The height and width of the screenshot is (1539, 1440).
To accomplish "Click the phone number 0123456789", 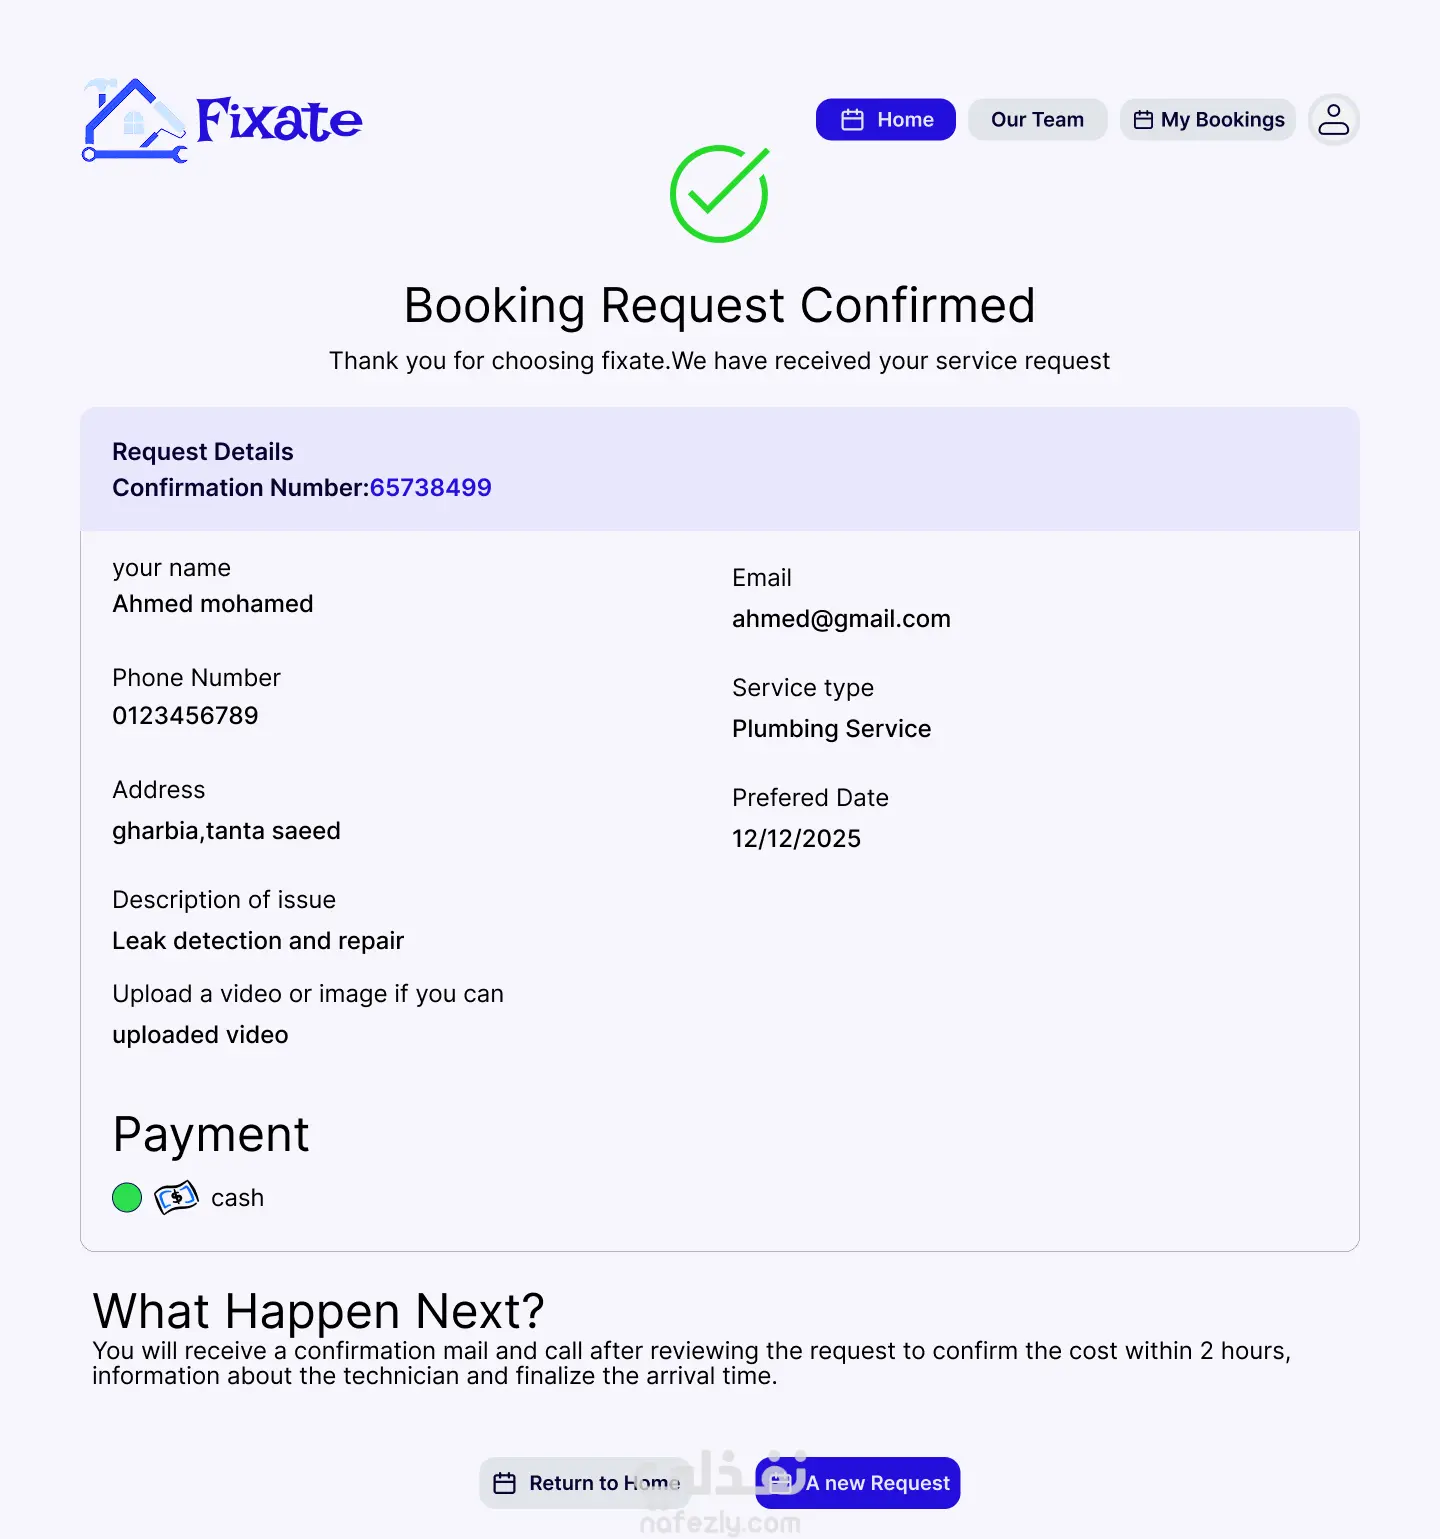I will point(185,716).
